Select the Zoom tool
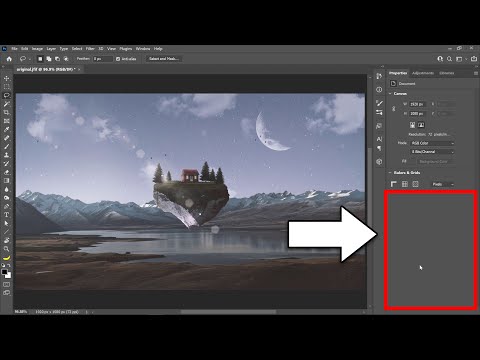This screenshot has width=480, height=360. tap(6, 249)
